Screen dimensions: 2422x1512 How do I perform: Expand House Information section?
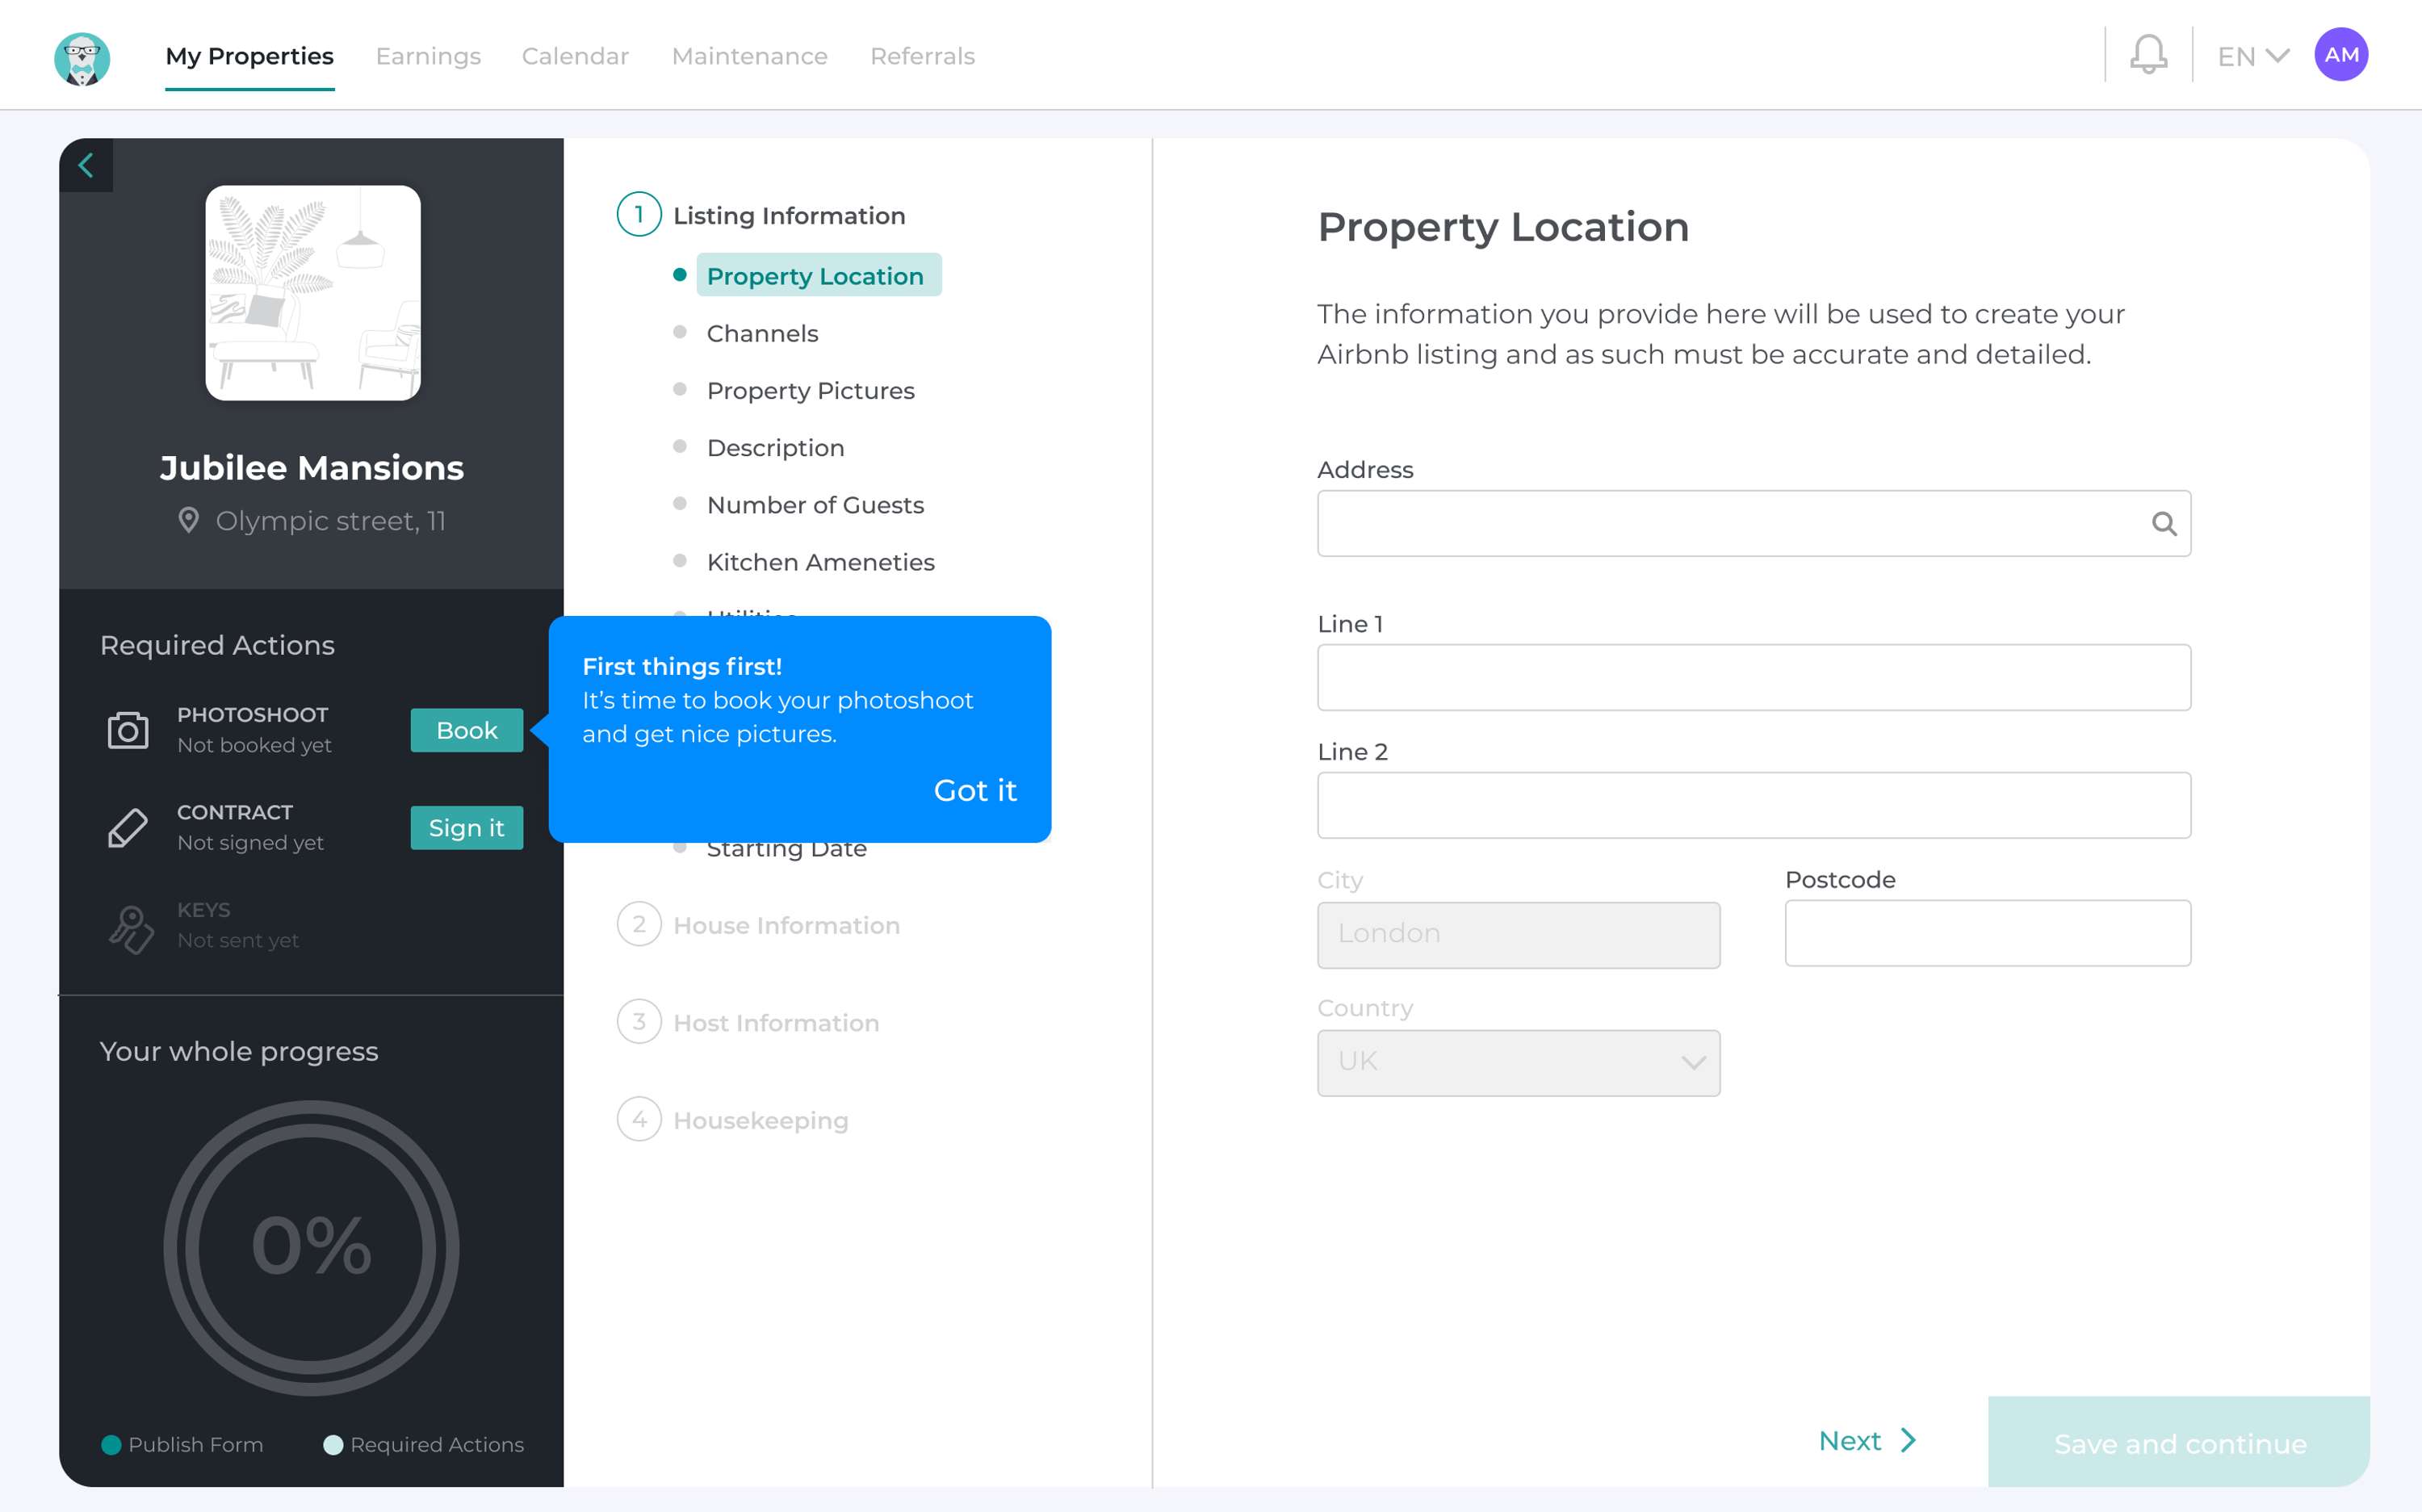[786, 925]
